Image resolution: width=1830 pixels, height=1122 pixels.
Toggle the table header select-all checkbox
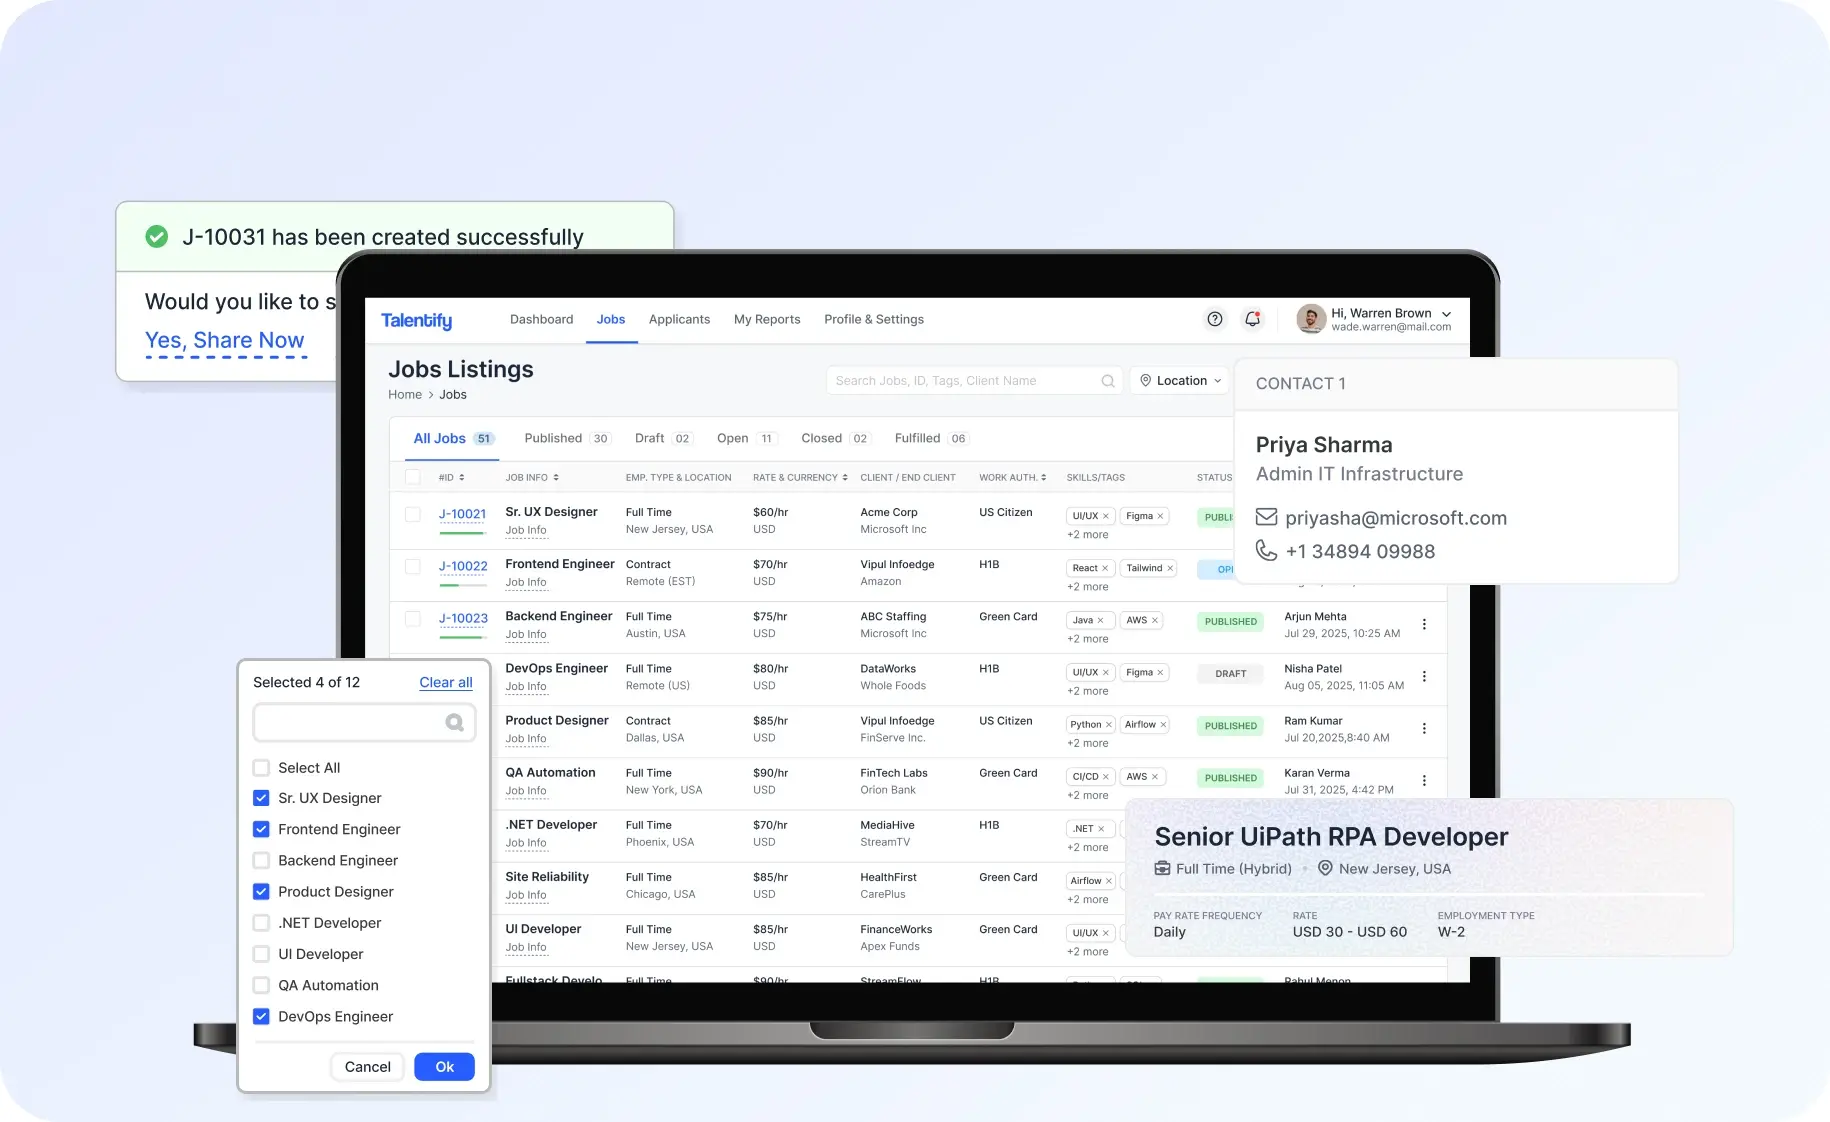click(412, 477)
